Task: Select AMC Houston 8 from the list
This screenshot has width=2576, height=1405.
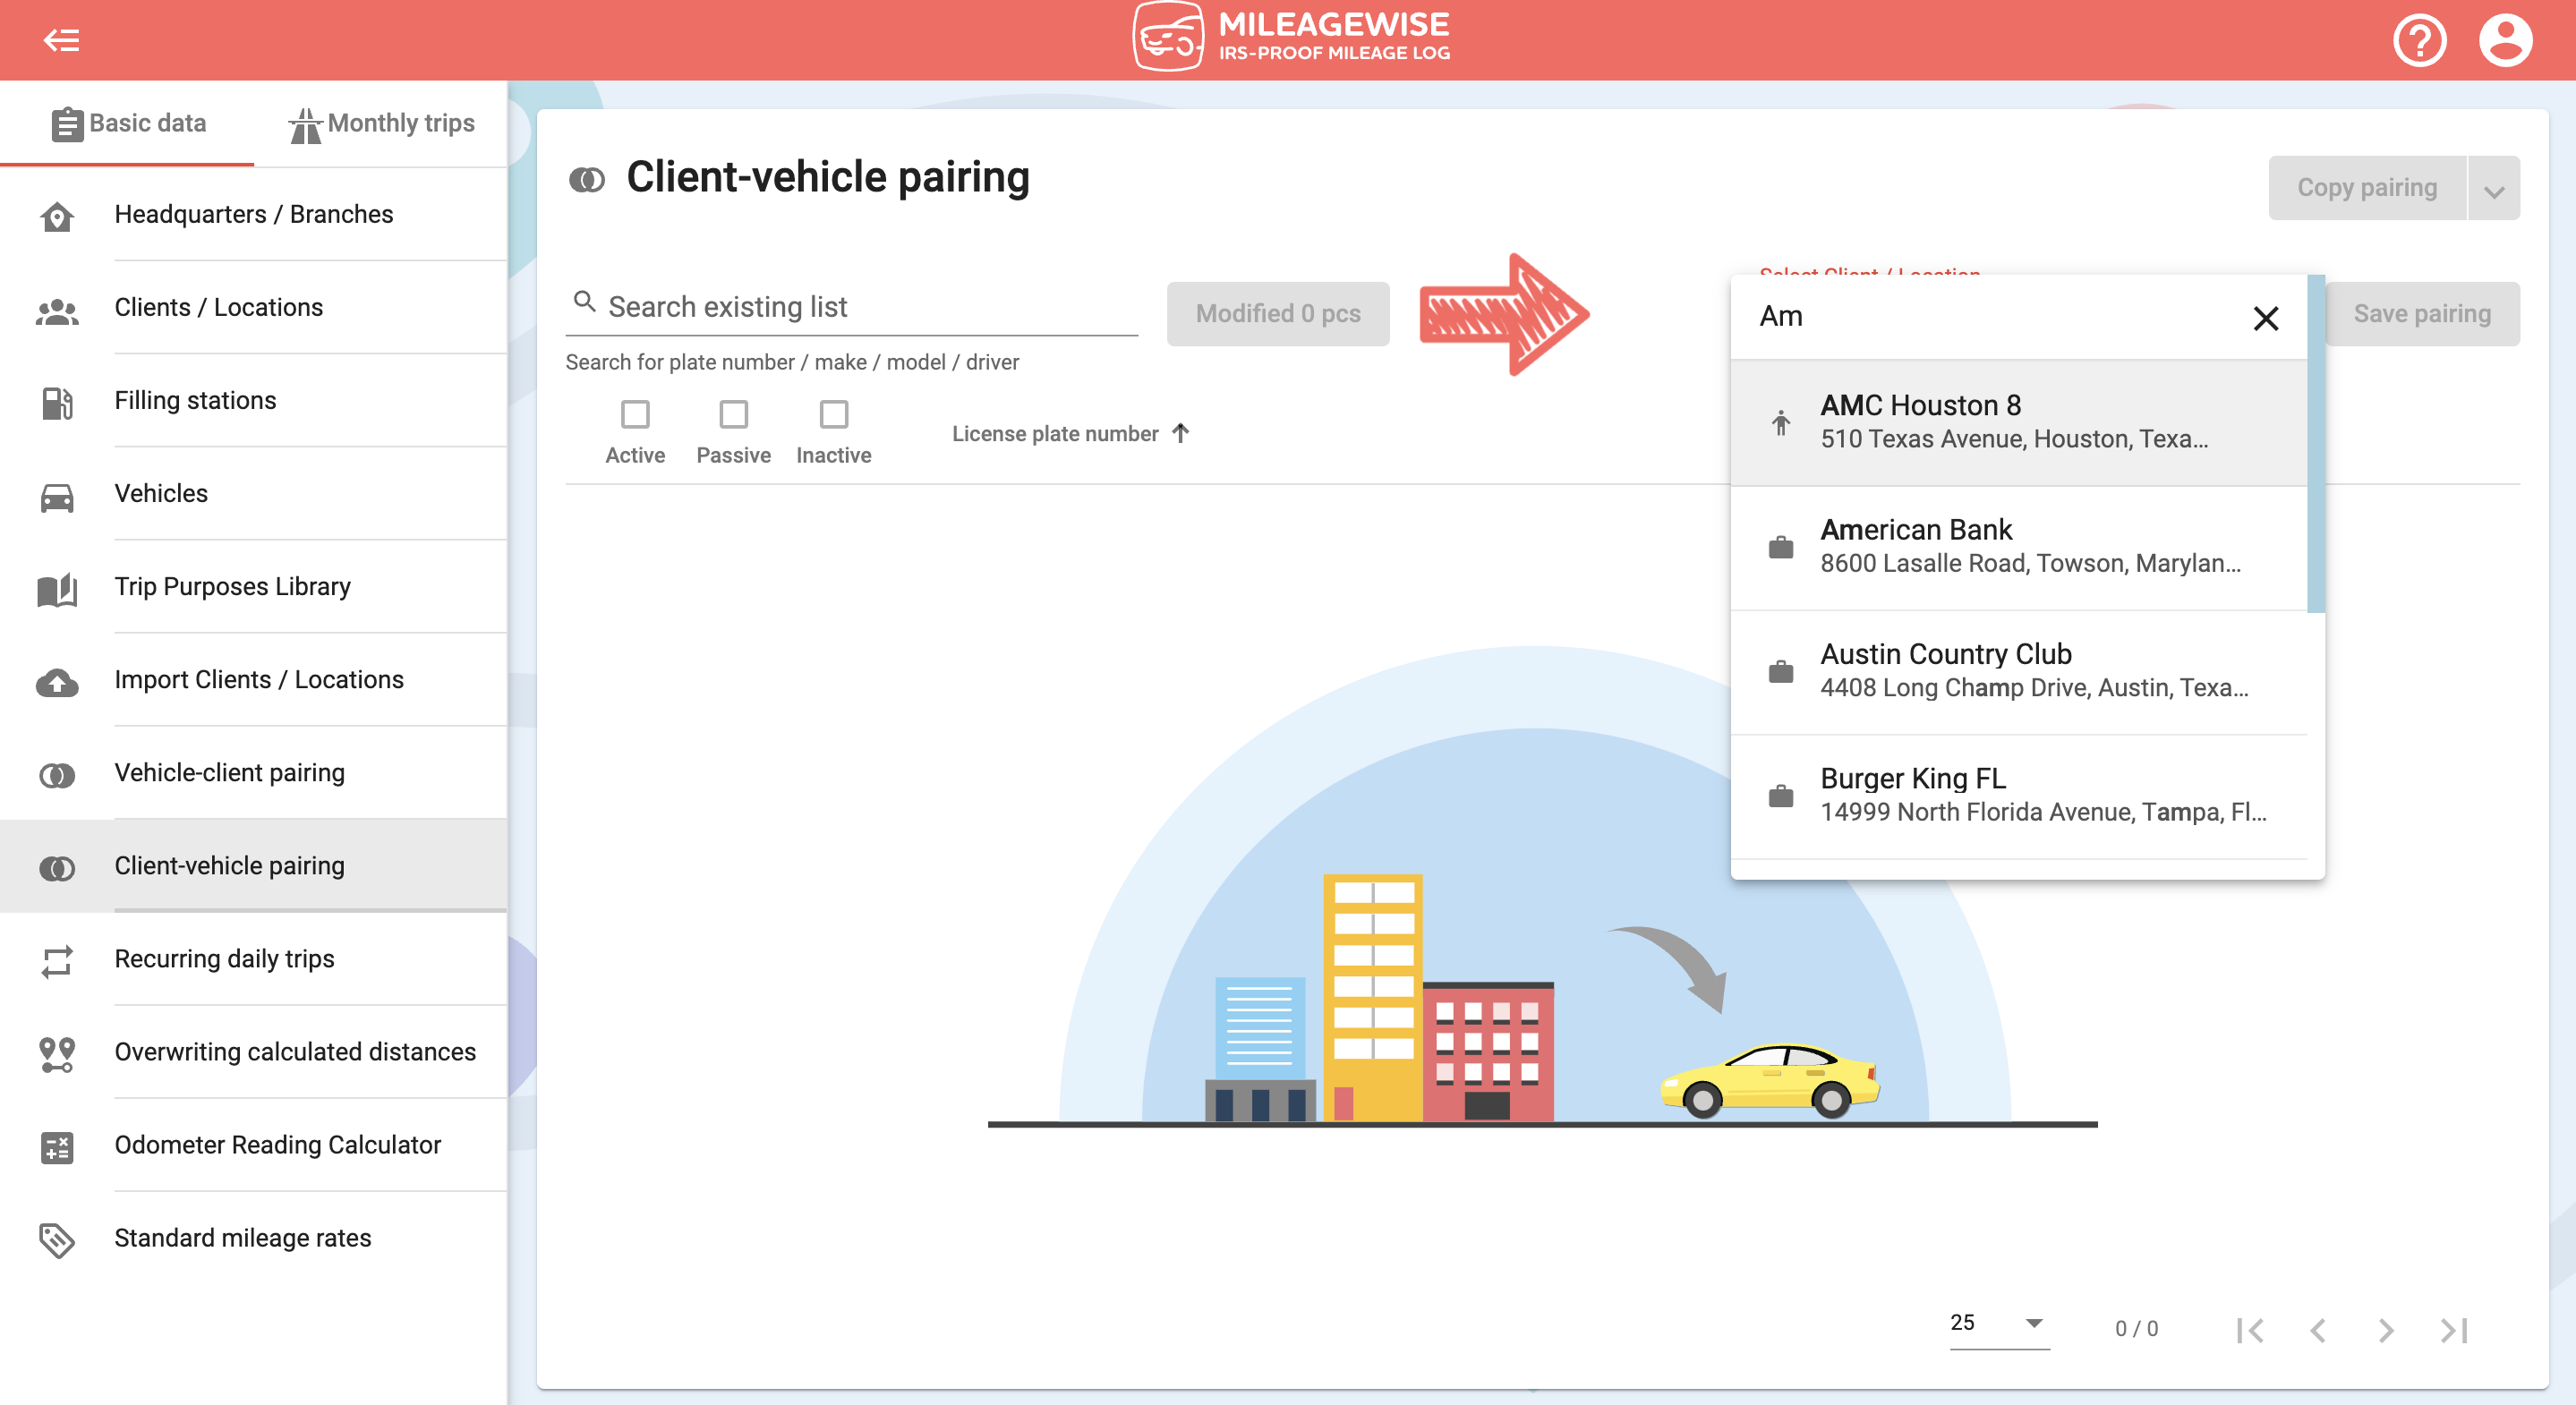Action: [2018, 422]
